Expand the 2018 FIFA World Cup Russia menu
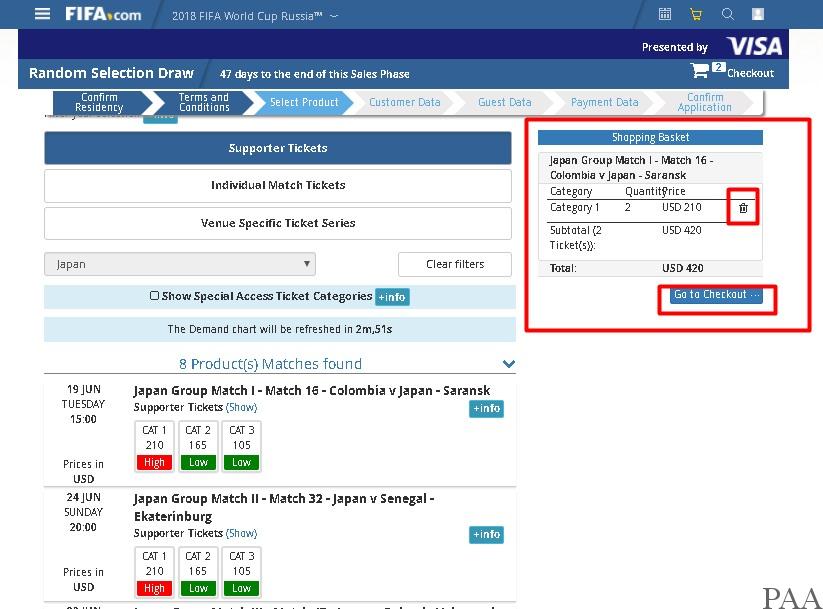 coord(255,16)
